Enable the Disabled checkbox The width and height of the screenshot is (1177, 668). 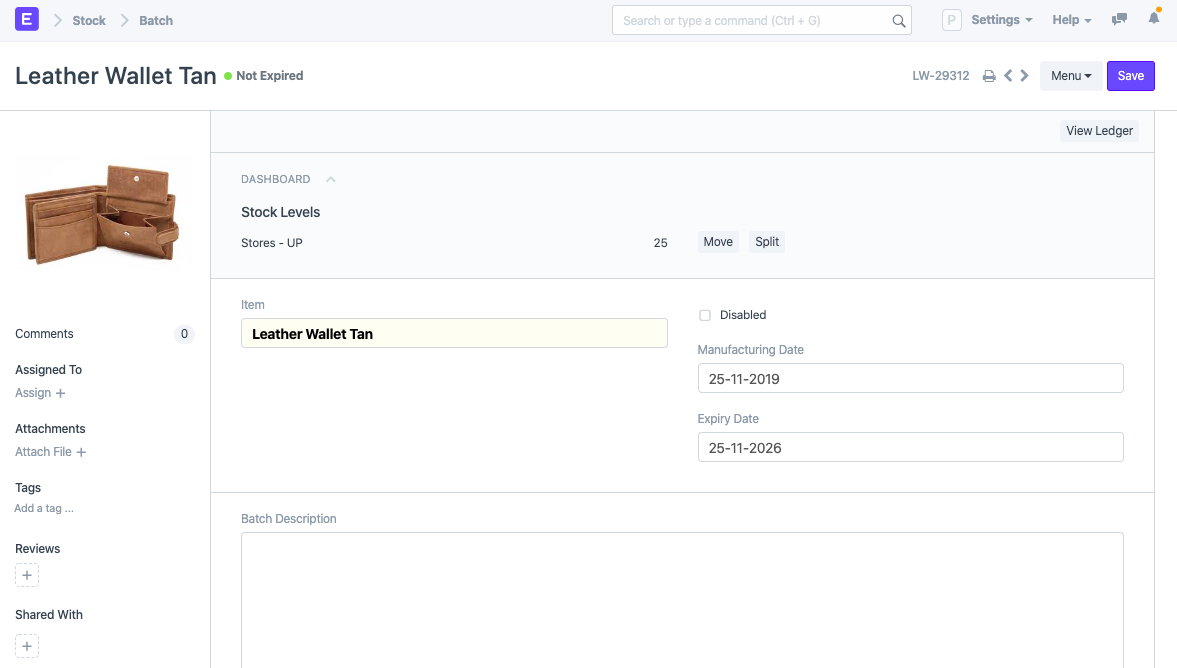pyautogui.click(x=705, y=315)
